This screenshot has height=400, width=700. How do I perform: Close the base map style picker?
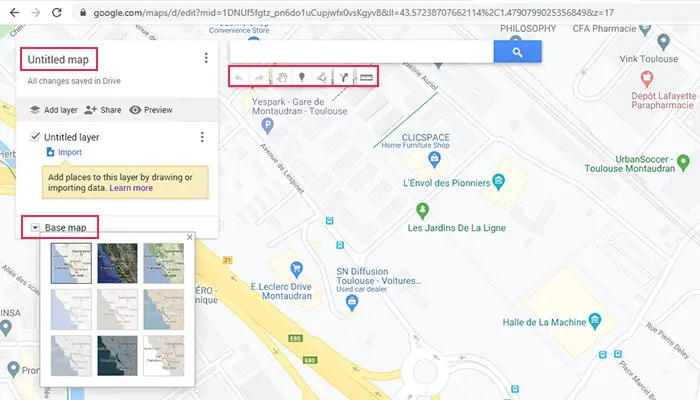click(190, 238)
